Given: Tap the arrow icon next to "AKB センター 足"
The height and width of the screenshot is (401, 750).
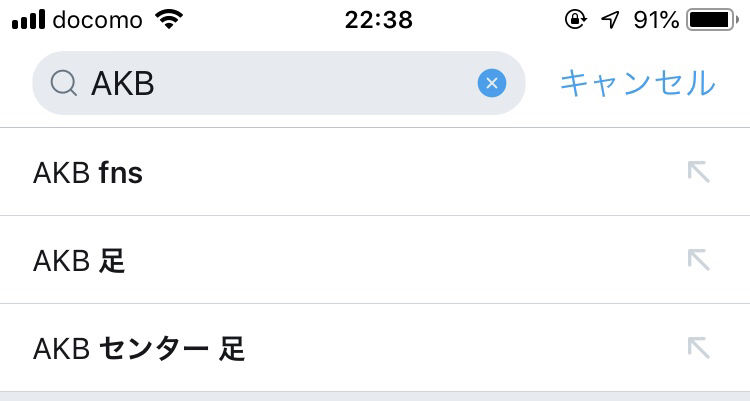Looking at the screenshot, I should click(x=698, y=348).
